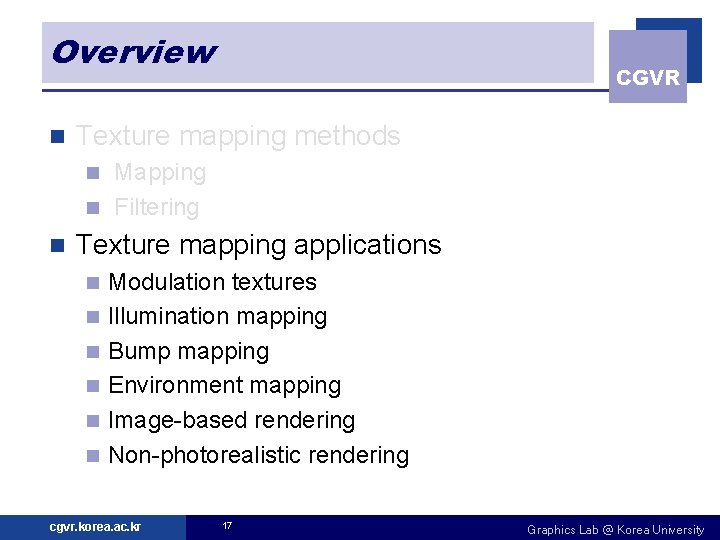Screen dimensions: 720x540
Task: Open the cgvr.korea.ac.kr footer link
Action: point(95,527)
